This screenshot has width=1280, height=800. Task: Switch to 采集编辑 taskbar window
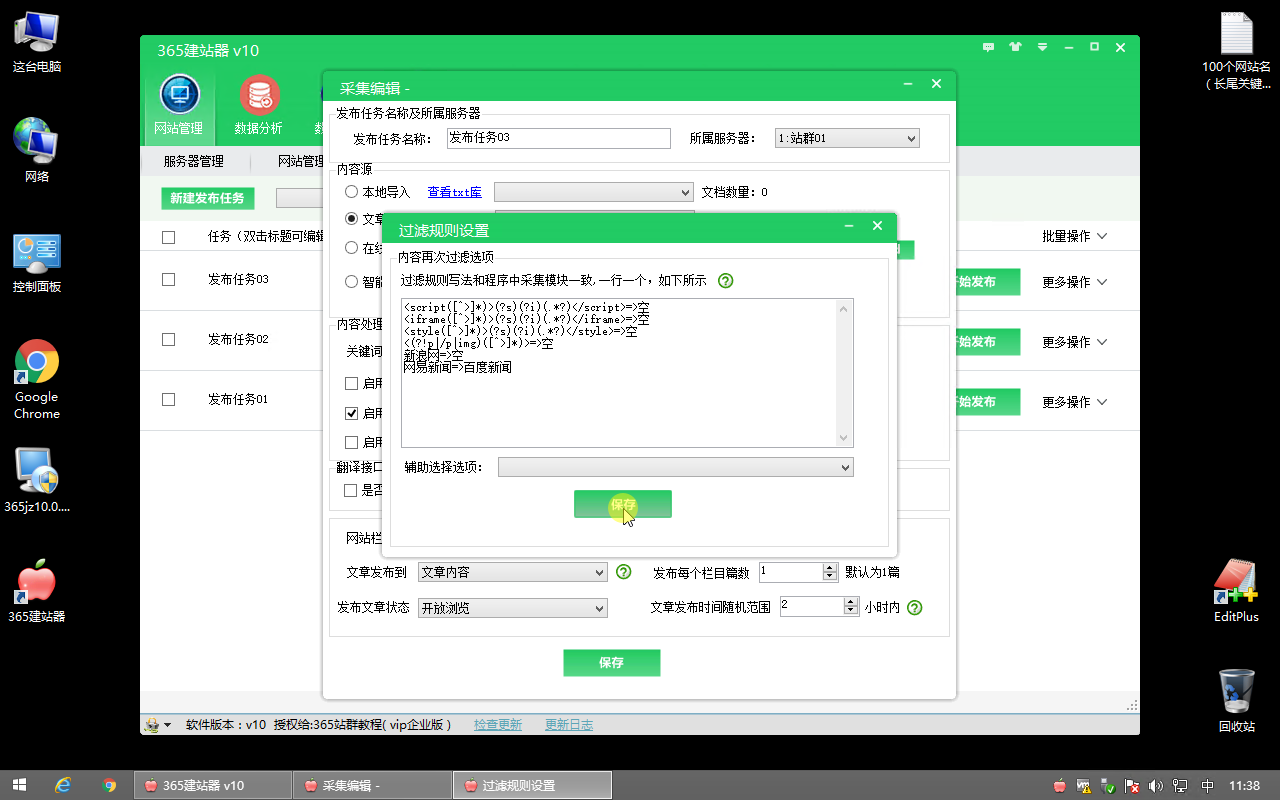(372, 785)
